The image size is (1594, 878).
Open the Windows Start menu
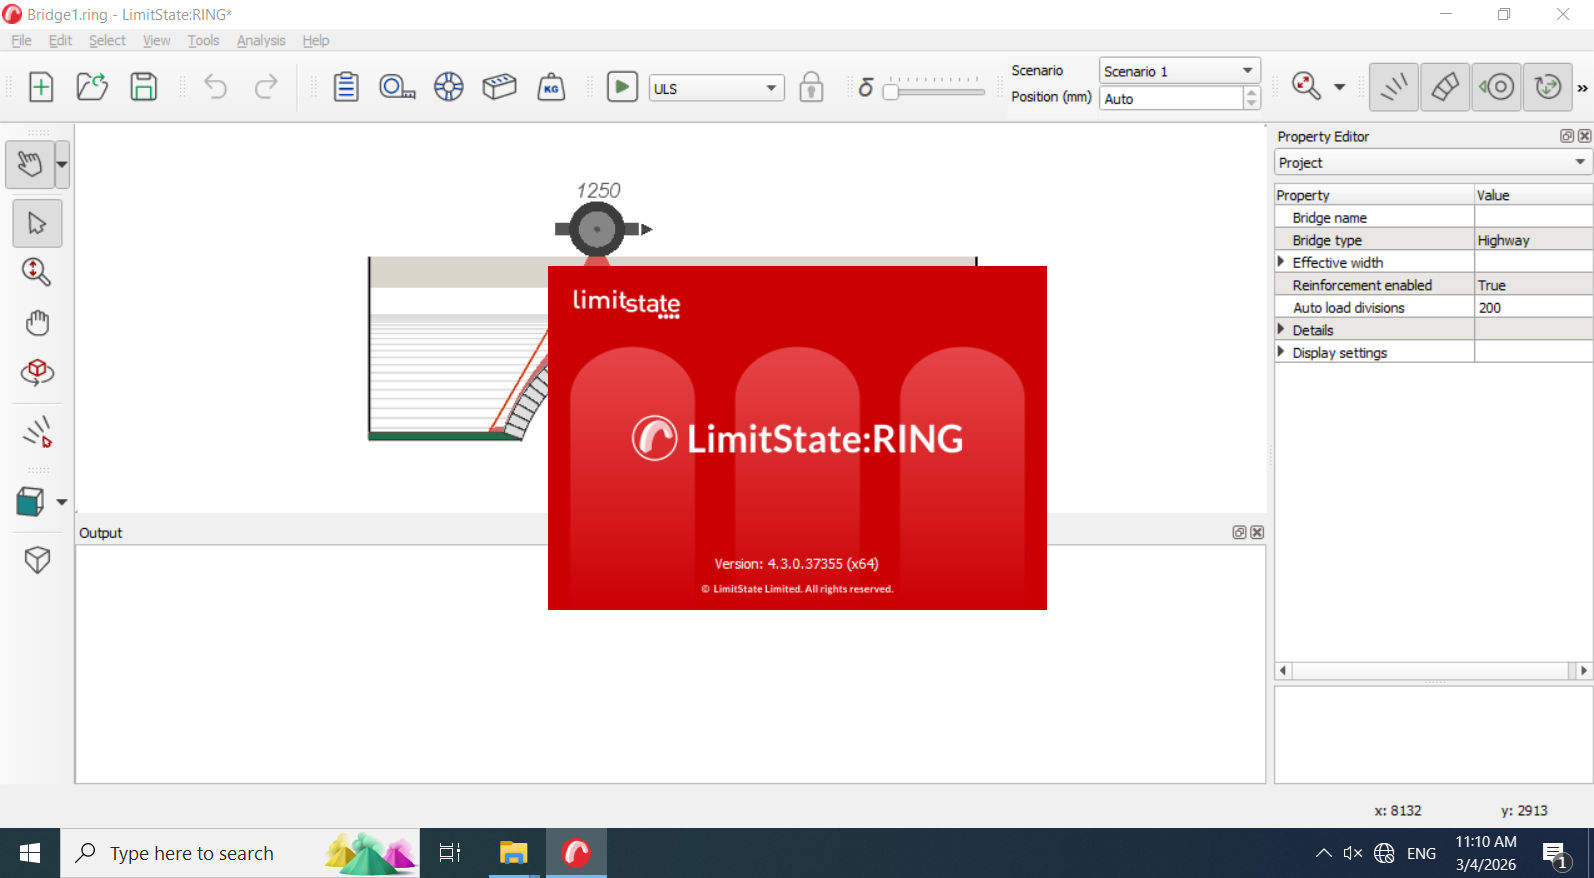tap(30, 853)
